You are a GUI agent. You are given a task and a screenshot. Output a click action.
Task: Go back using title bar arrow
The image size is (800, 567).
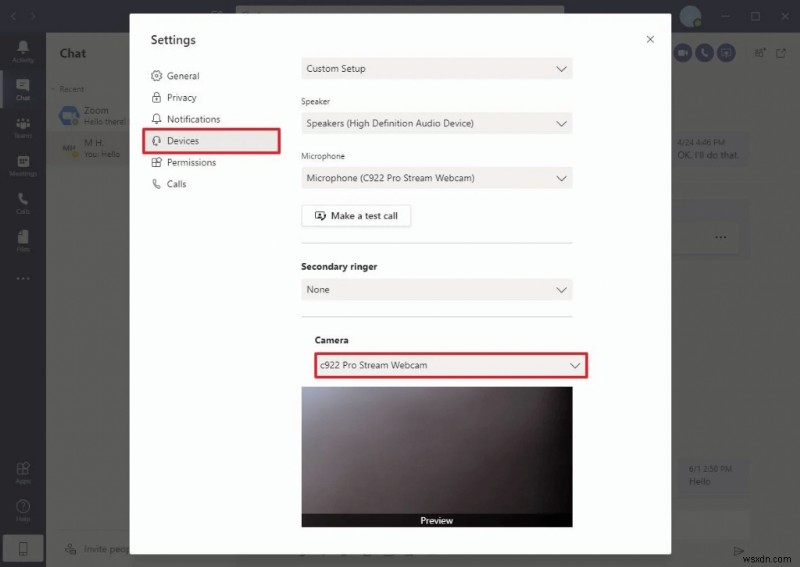click(14, 16)
